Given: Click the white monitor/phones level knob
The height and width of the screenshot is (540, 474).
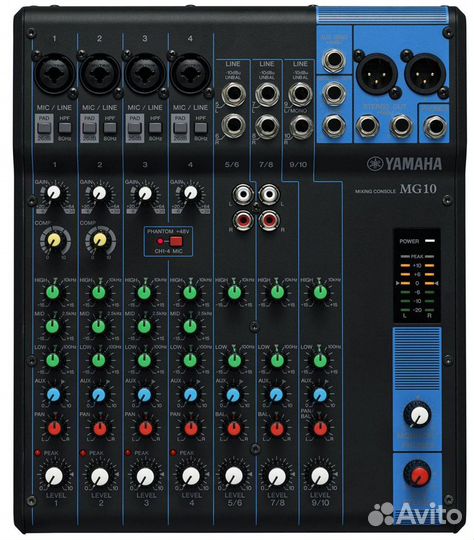Looking at the screenshot, I should [418, 415].
